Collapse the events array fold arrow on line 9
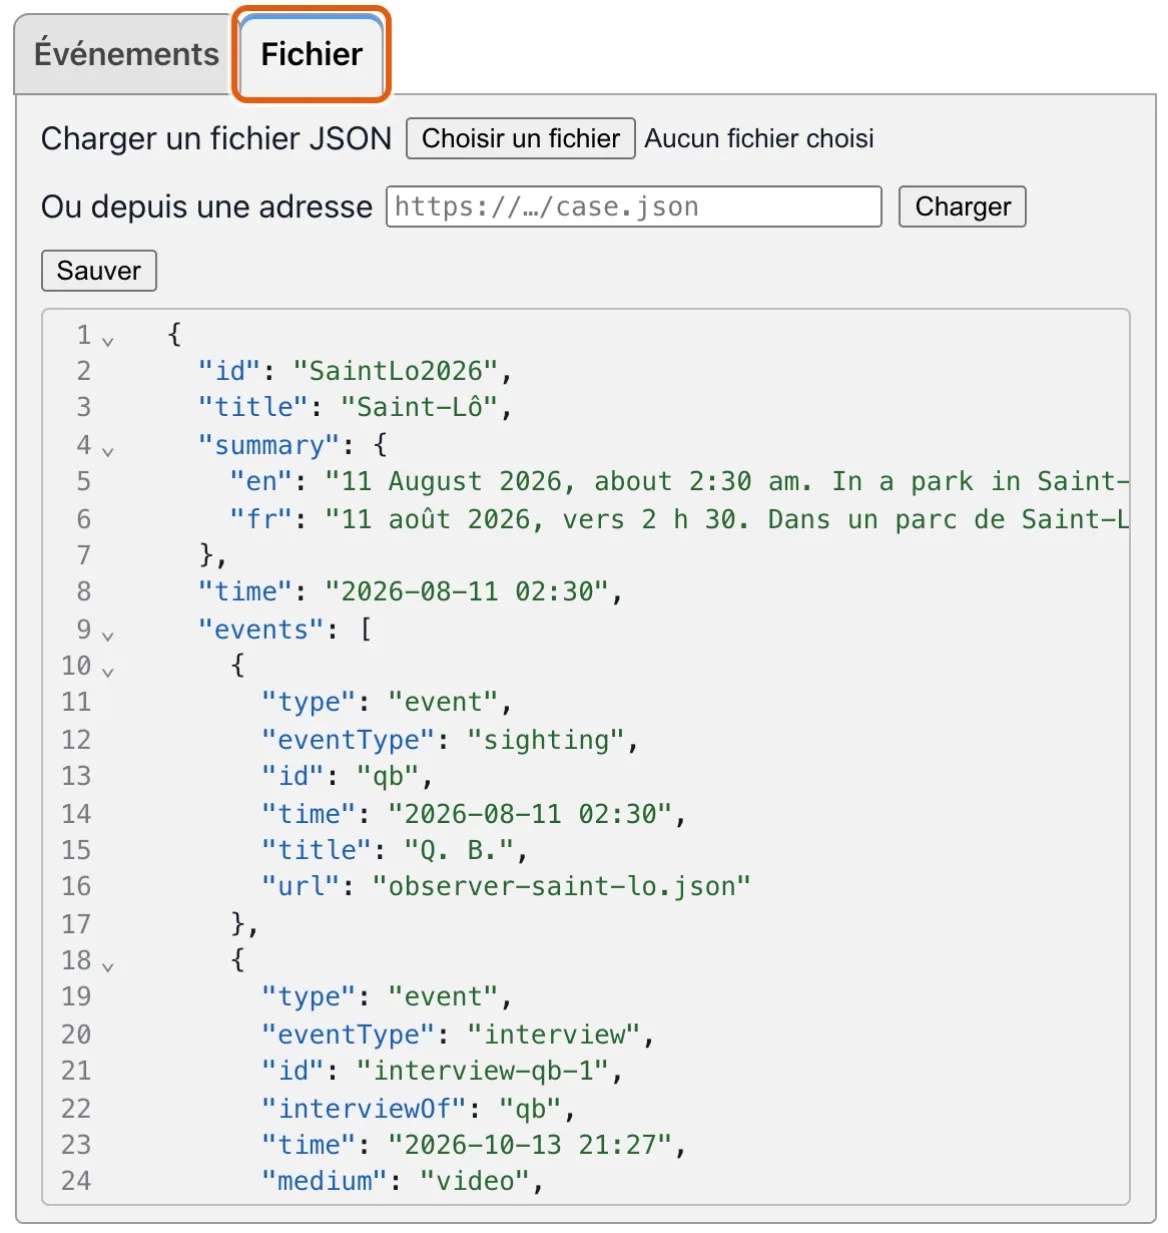The width and height of the screenshot is (1168, 1233). 108,636
